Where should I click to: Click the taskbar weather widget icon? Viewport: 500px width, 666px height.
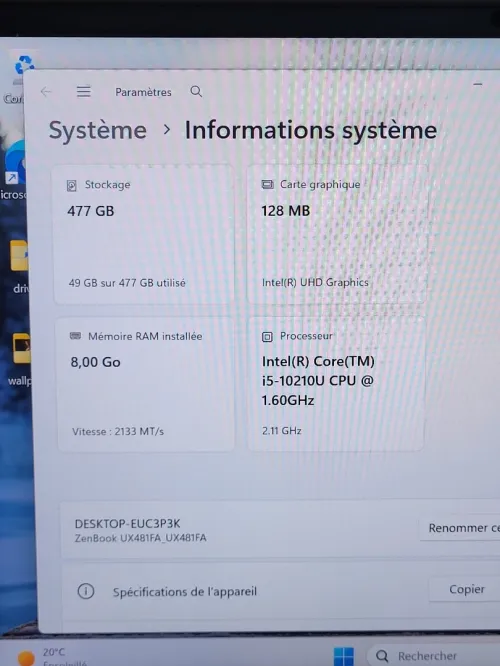26,658
